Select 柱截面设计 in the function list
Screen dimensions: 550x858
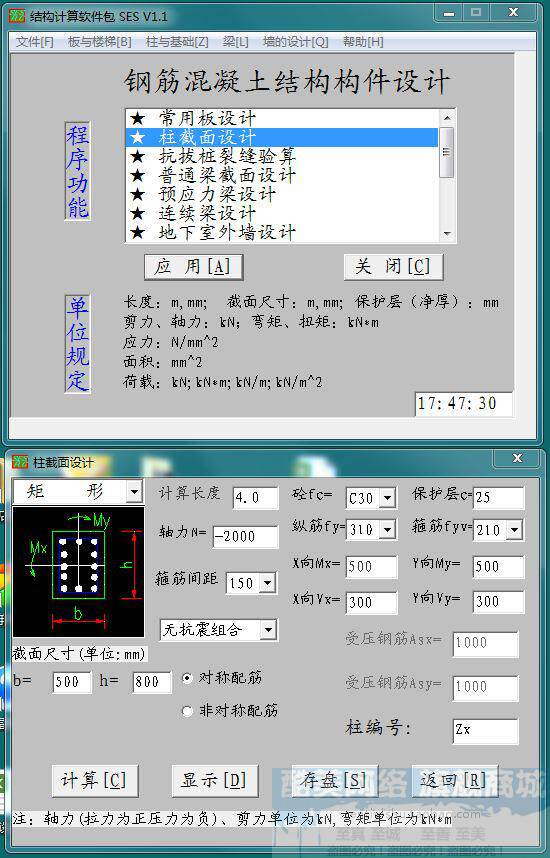282,137
